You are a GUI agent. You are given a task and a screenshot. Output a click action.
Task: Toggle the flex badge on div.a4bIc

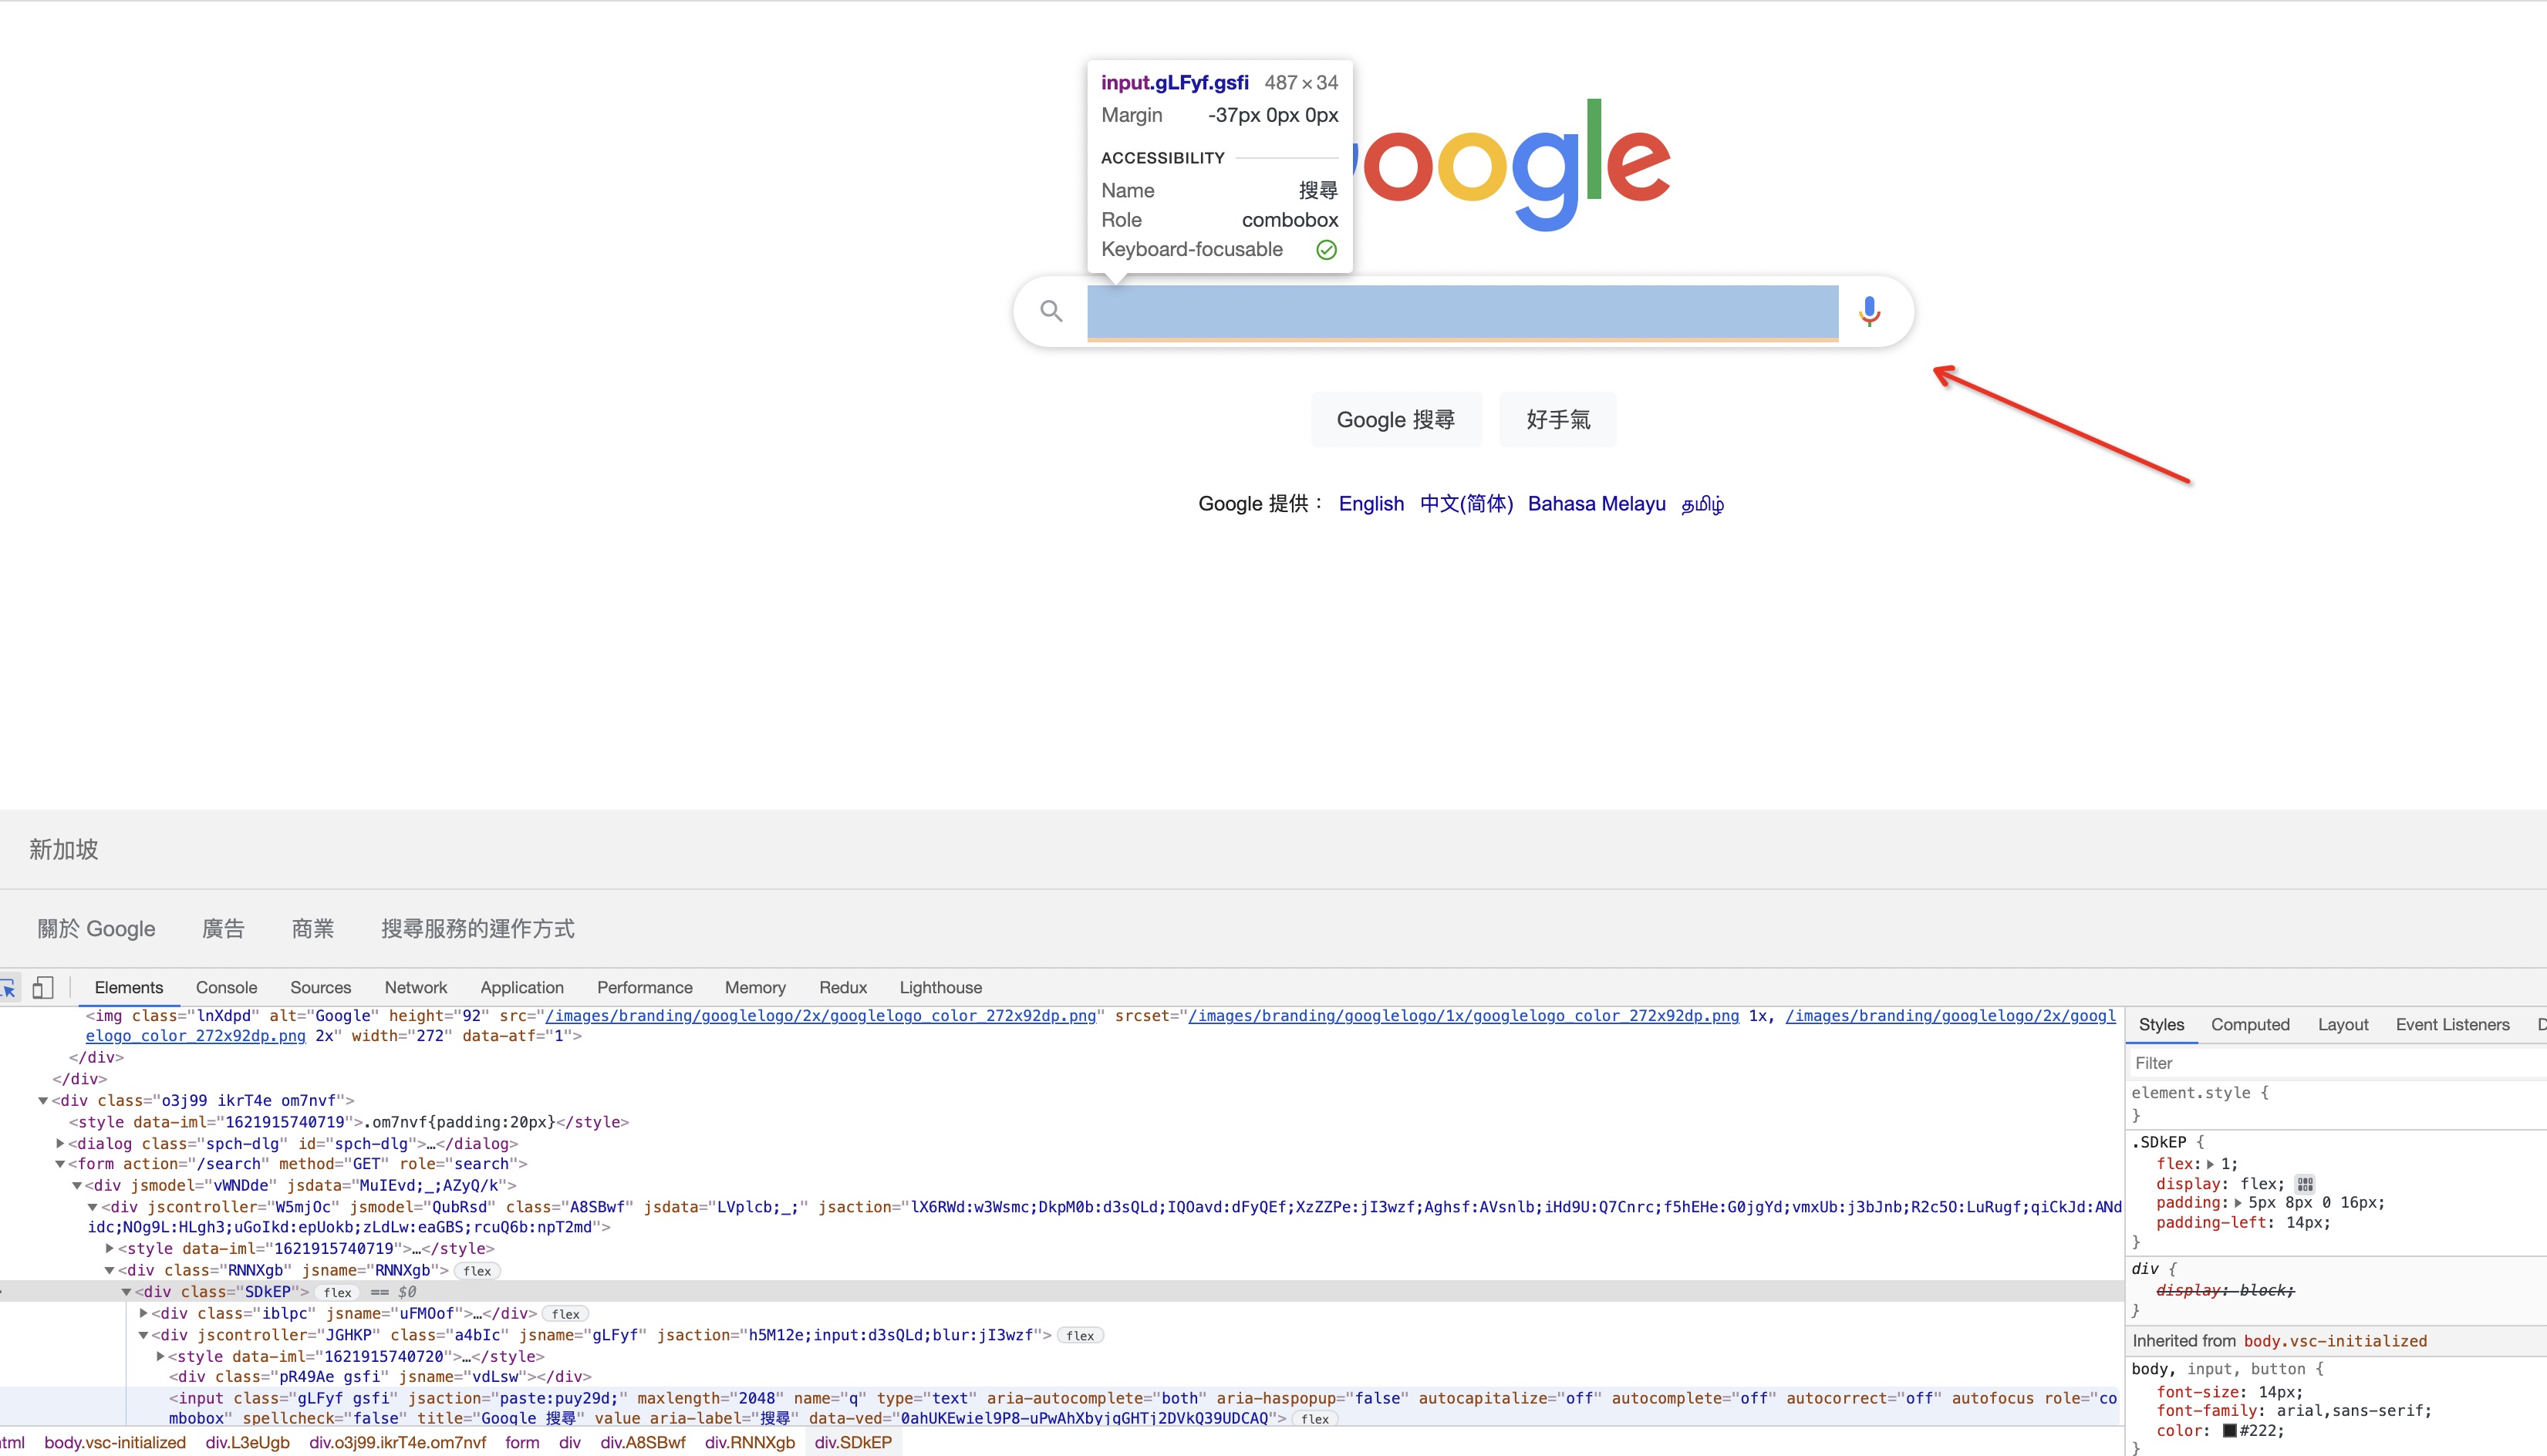pos(1080,1336)
